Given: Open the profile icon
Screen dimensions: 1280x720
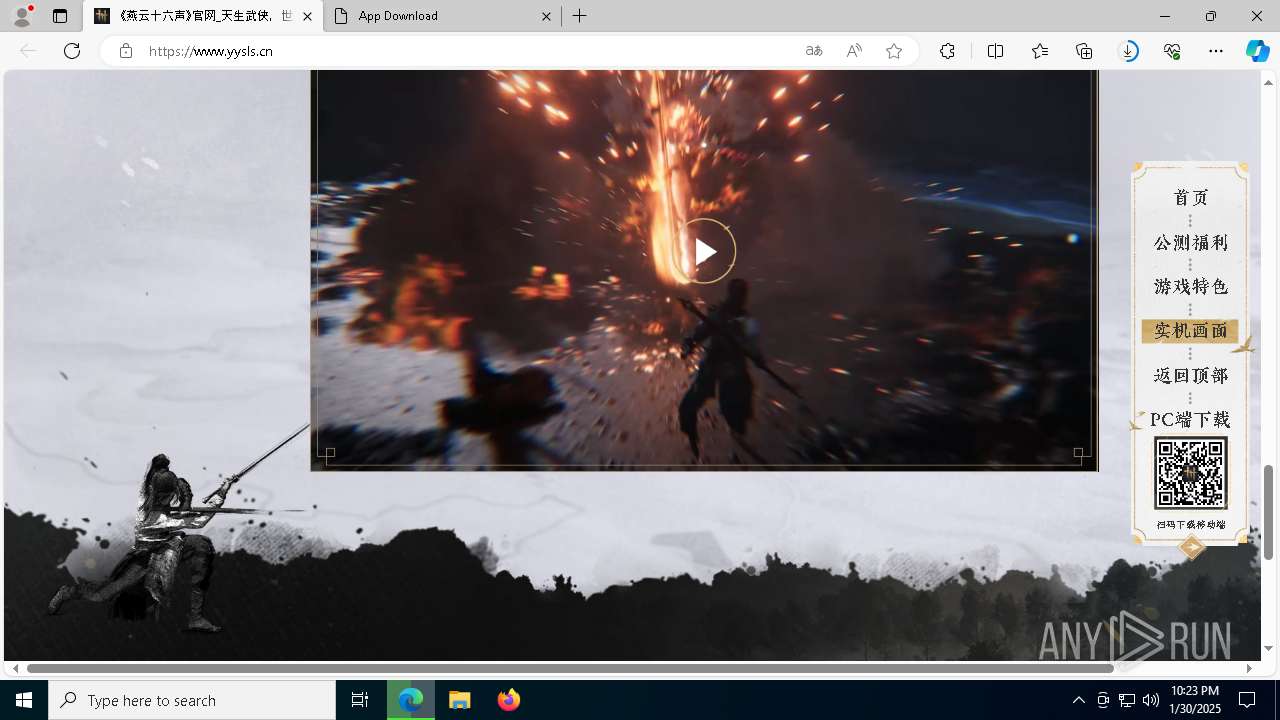Looking at the screenshot, I should point(22,16).
